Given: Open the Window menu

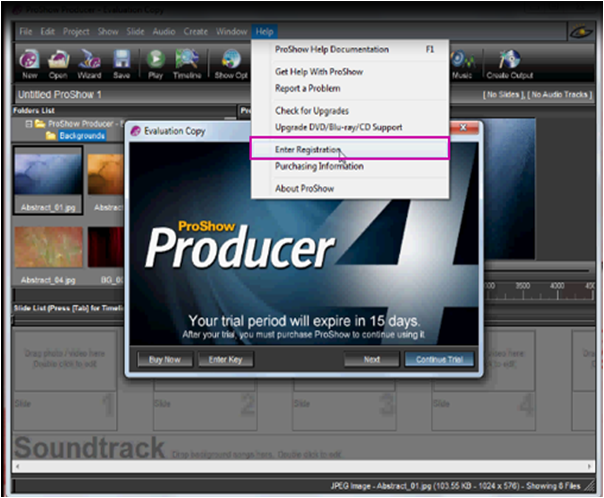Looking at the screenshot, I should pos(232,32).
